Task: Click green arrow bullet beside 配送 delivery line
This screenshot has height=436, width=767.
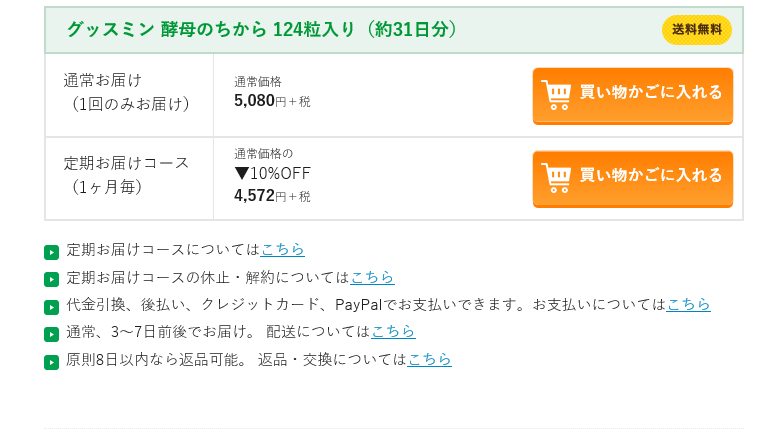Action: click(52, 334)
